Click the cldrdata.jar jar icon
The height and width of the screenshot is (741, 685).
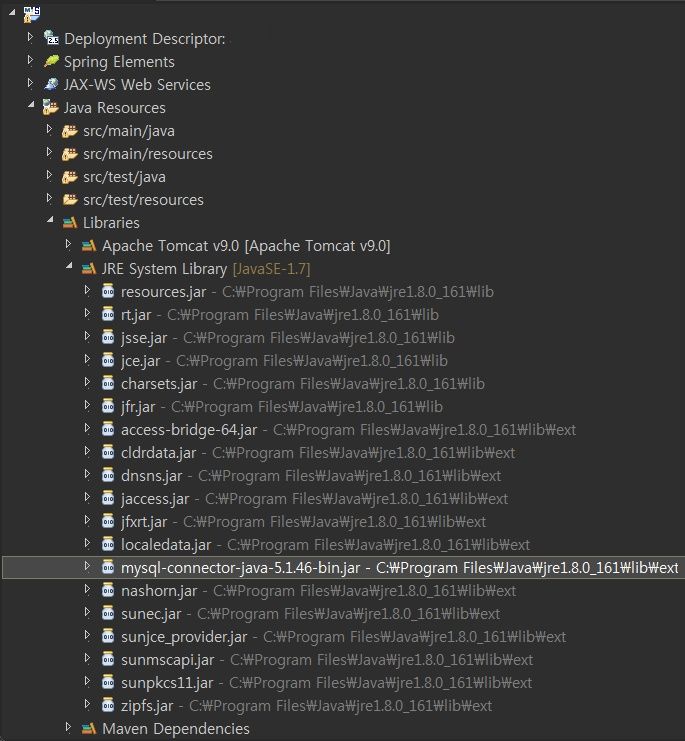click(x=108, y=452)
